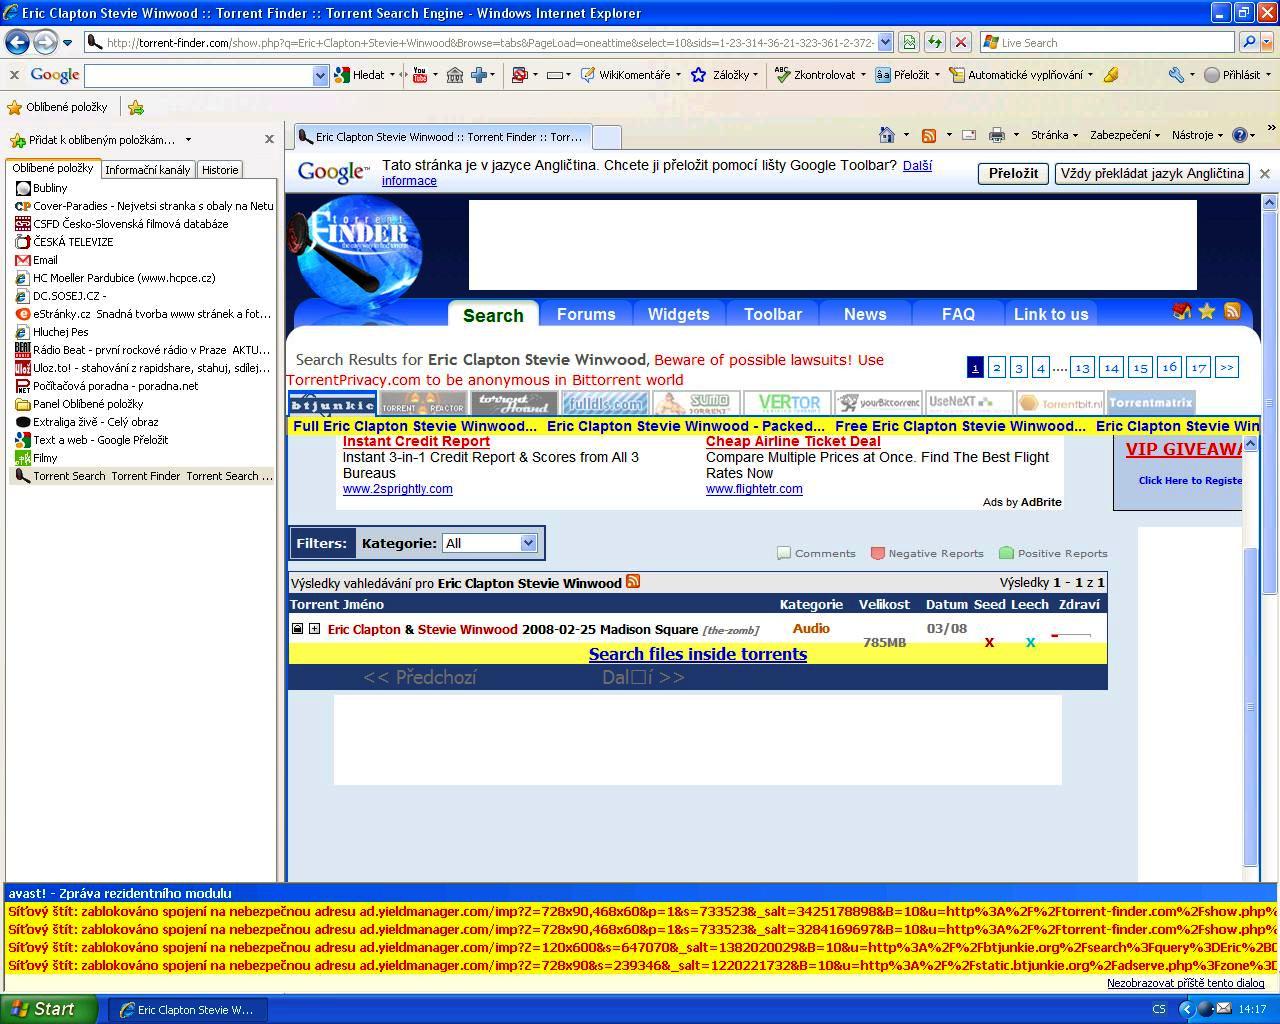Image resolution: width=1280 pixels, height=1024 pixels.
Task: Click the Live Search magnifier button
Action: point(1248,42)
